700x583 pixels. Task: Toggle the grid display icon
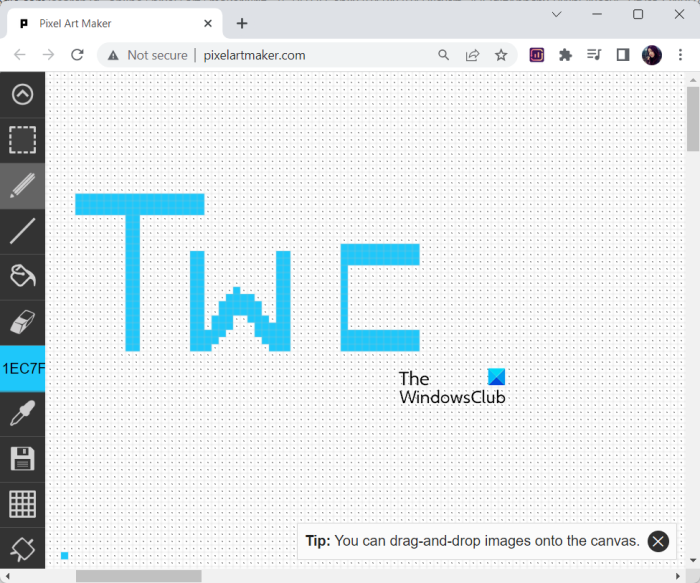tap(22, 504)
